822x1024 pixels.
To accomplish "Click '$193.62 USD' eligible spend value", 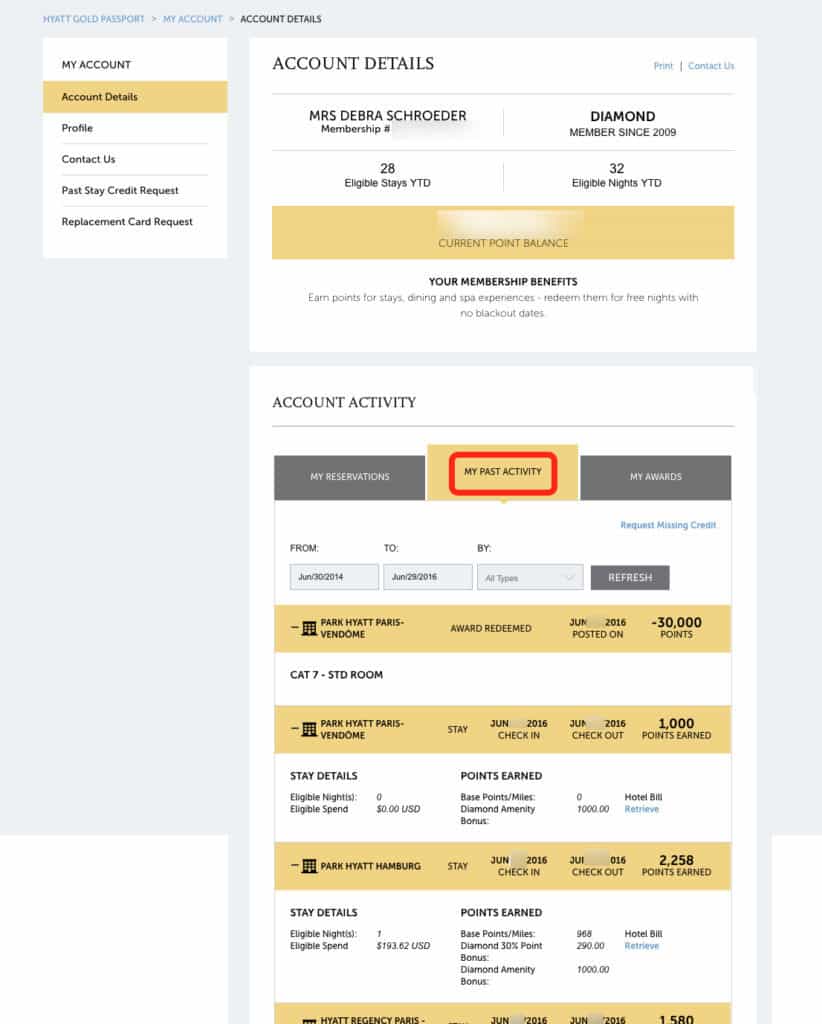I will pos(403,946).
